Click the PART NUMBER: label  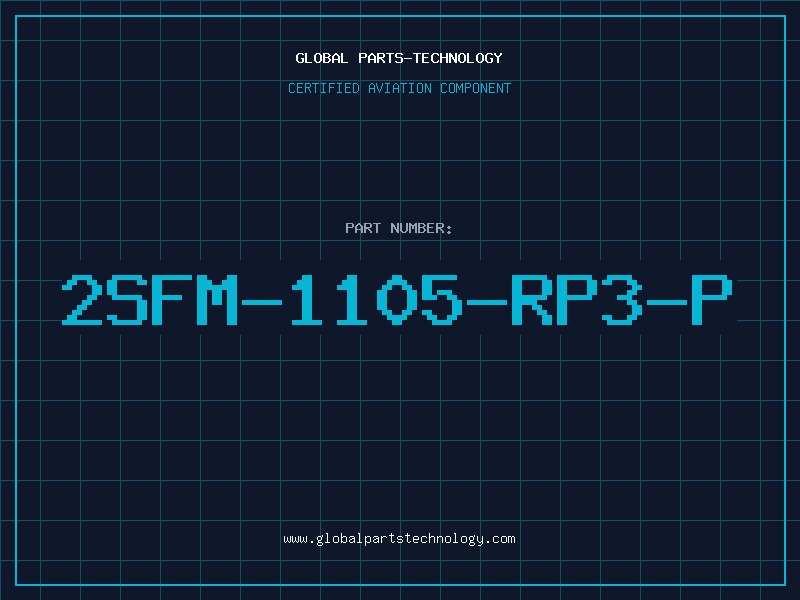click(x=398, y=228)
